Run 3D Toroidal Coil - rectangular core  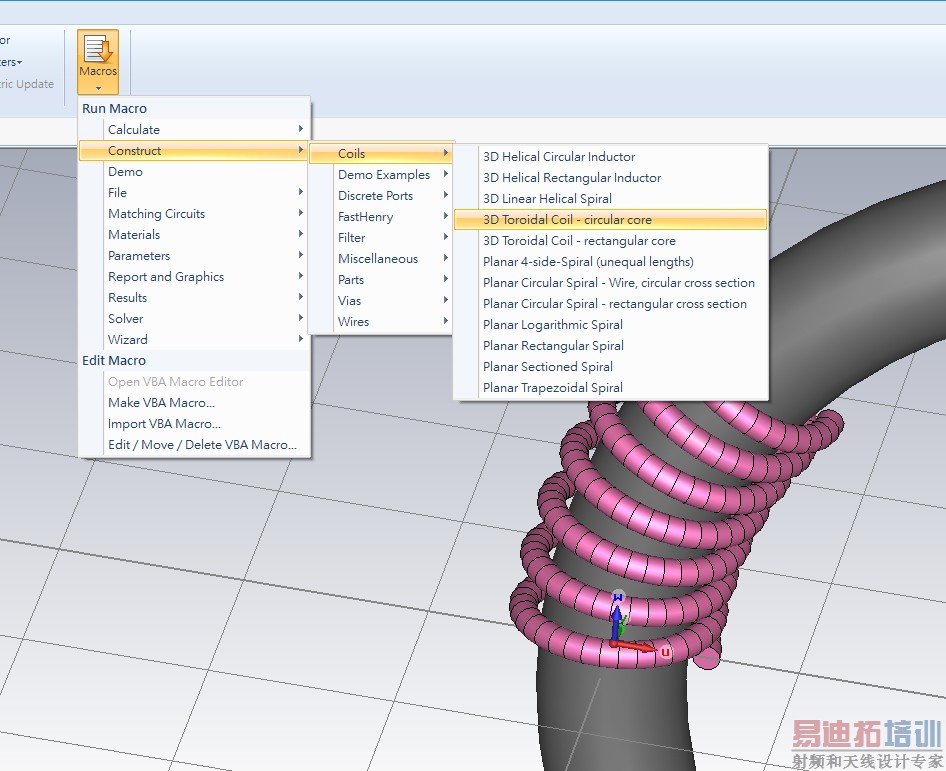coord(611,241)
